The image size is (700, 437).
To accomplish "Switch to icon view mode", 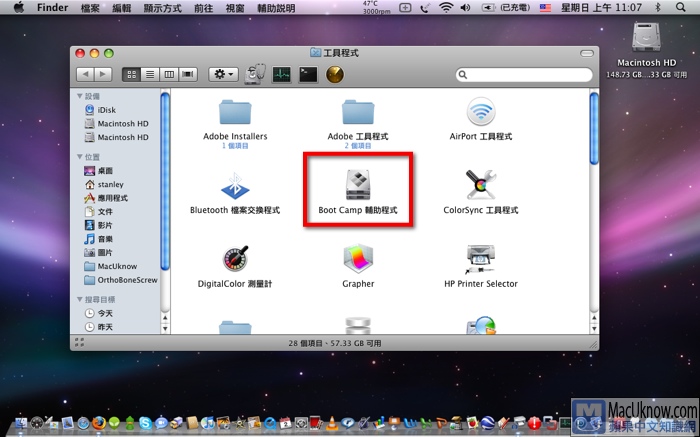I will click(132, 74).
